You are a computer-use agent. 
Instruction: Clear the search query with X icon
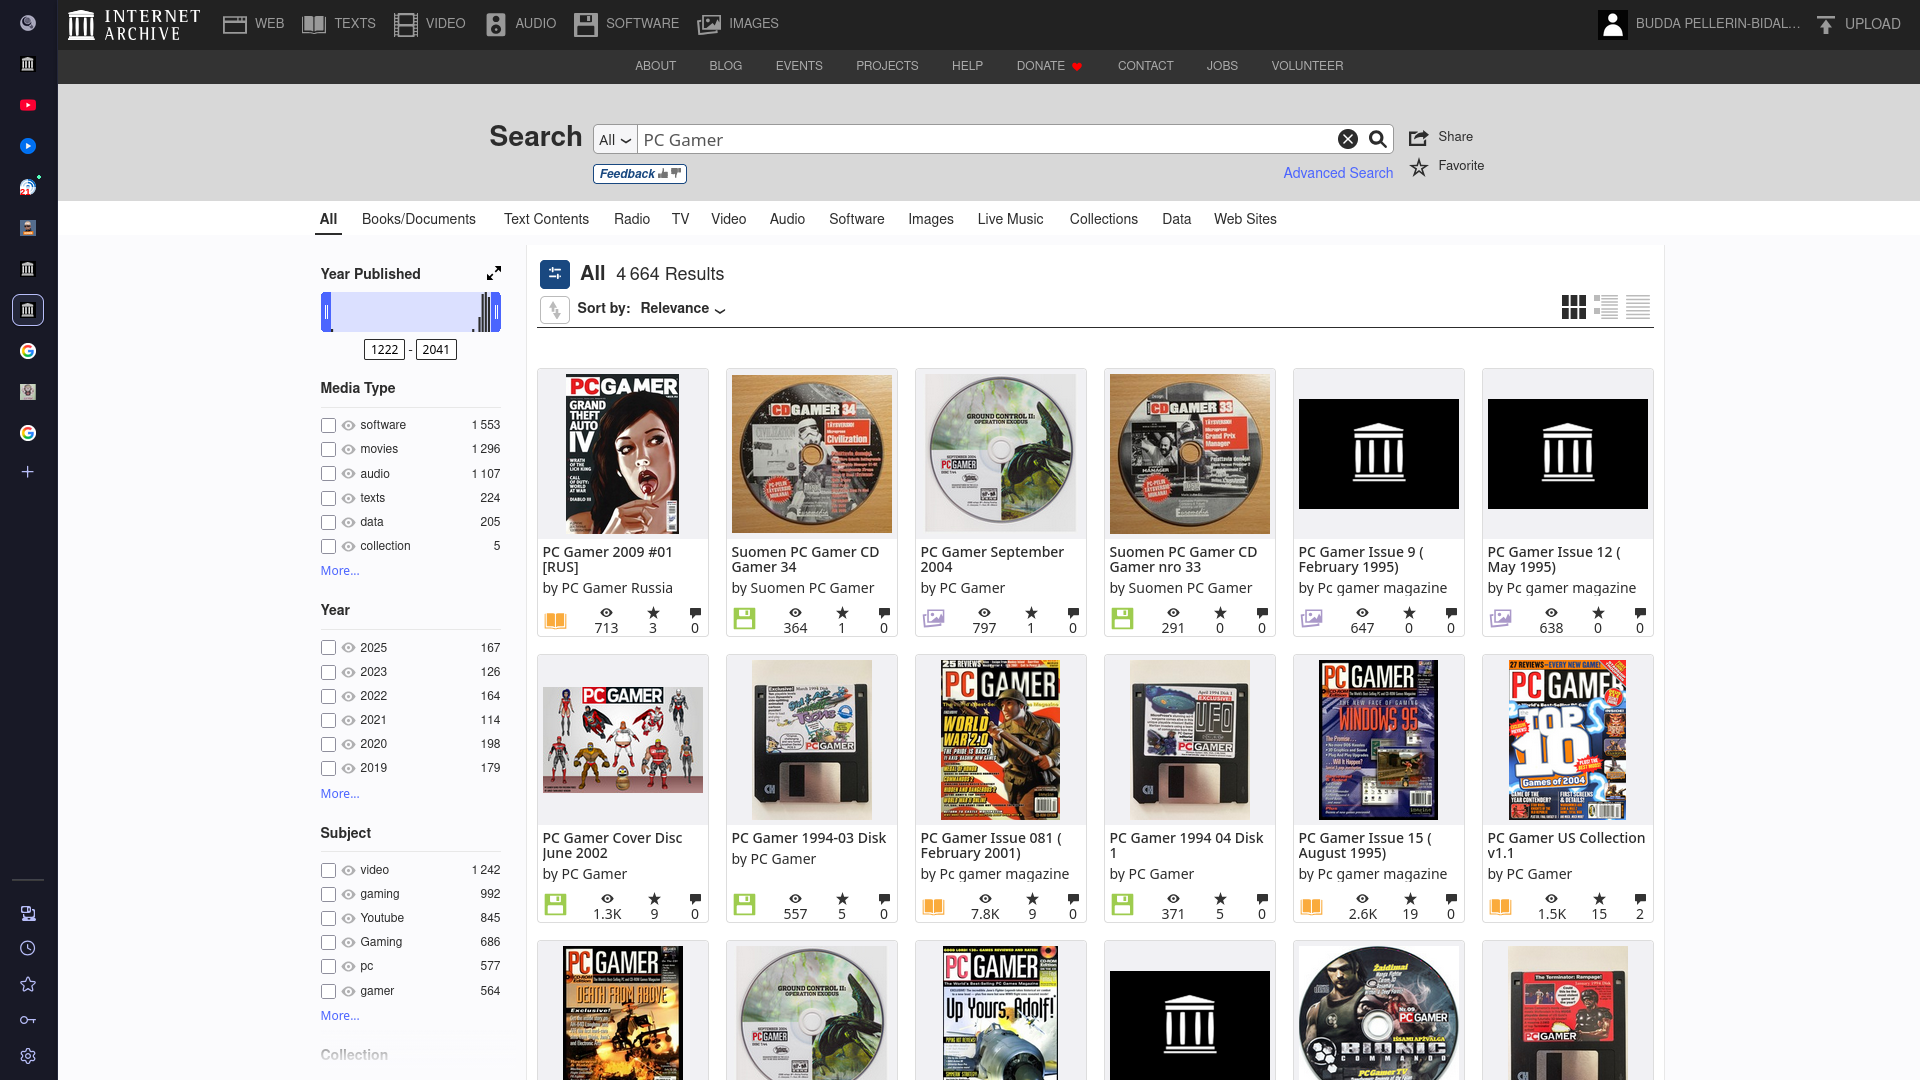point(1348,140)
